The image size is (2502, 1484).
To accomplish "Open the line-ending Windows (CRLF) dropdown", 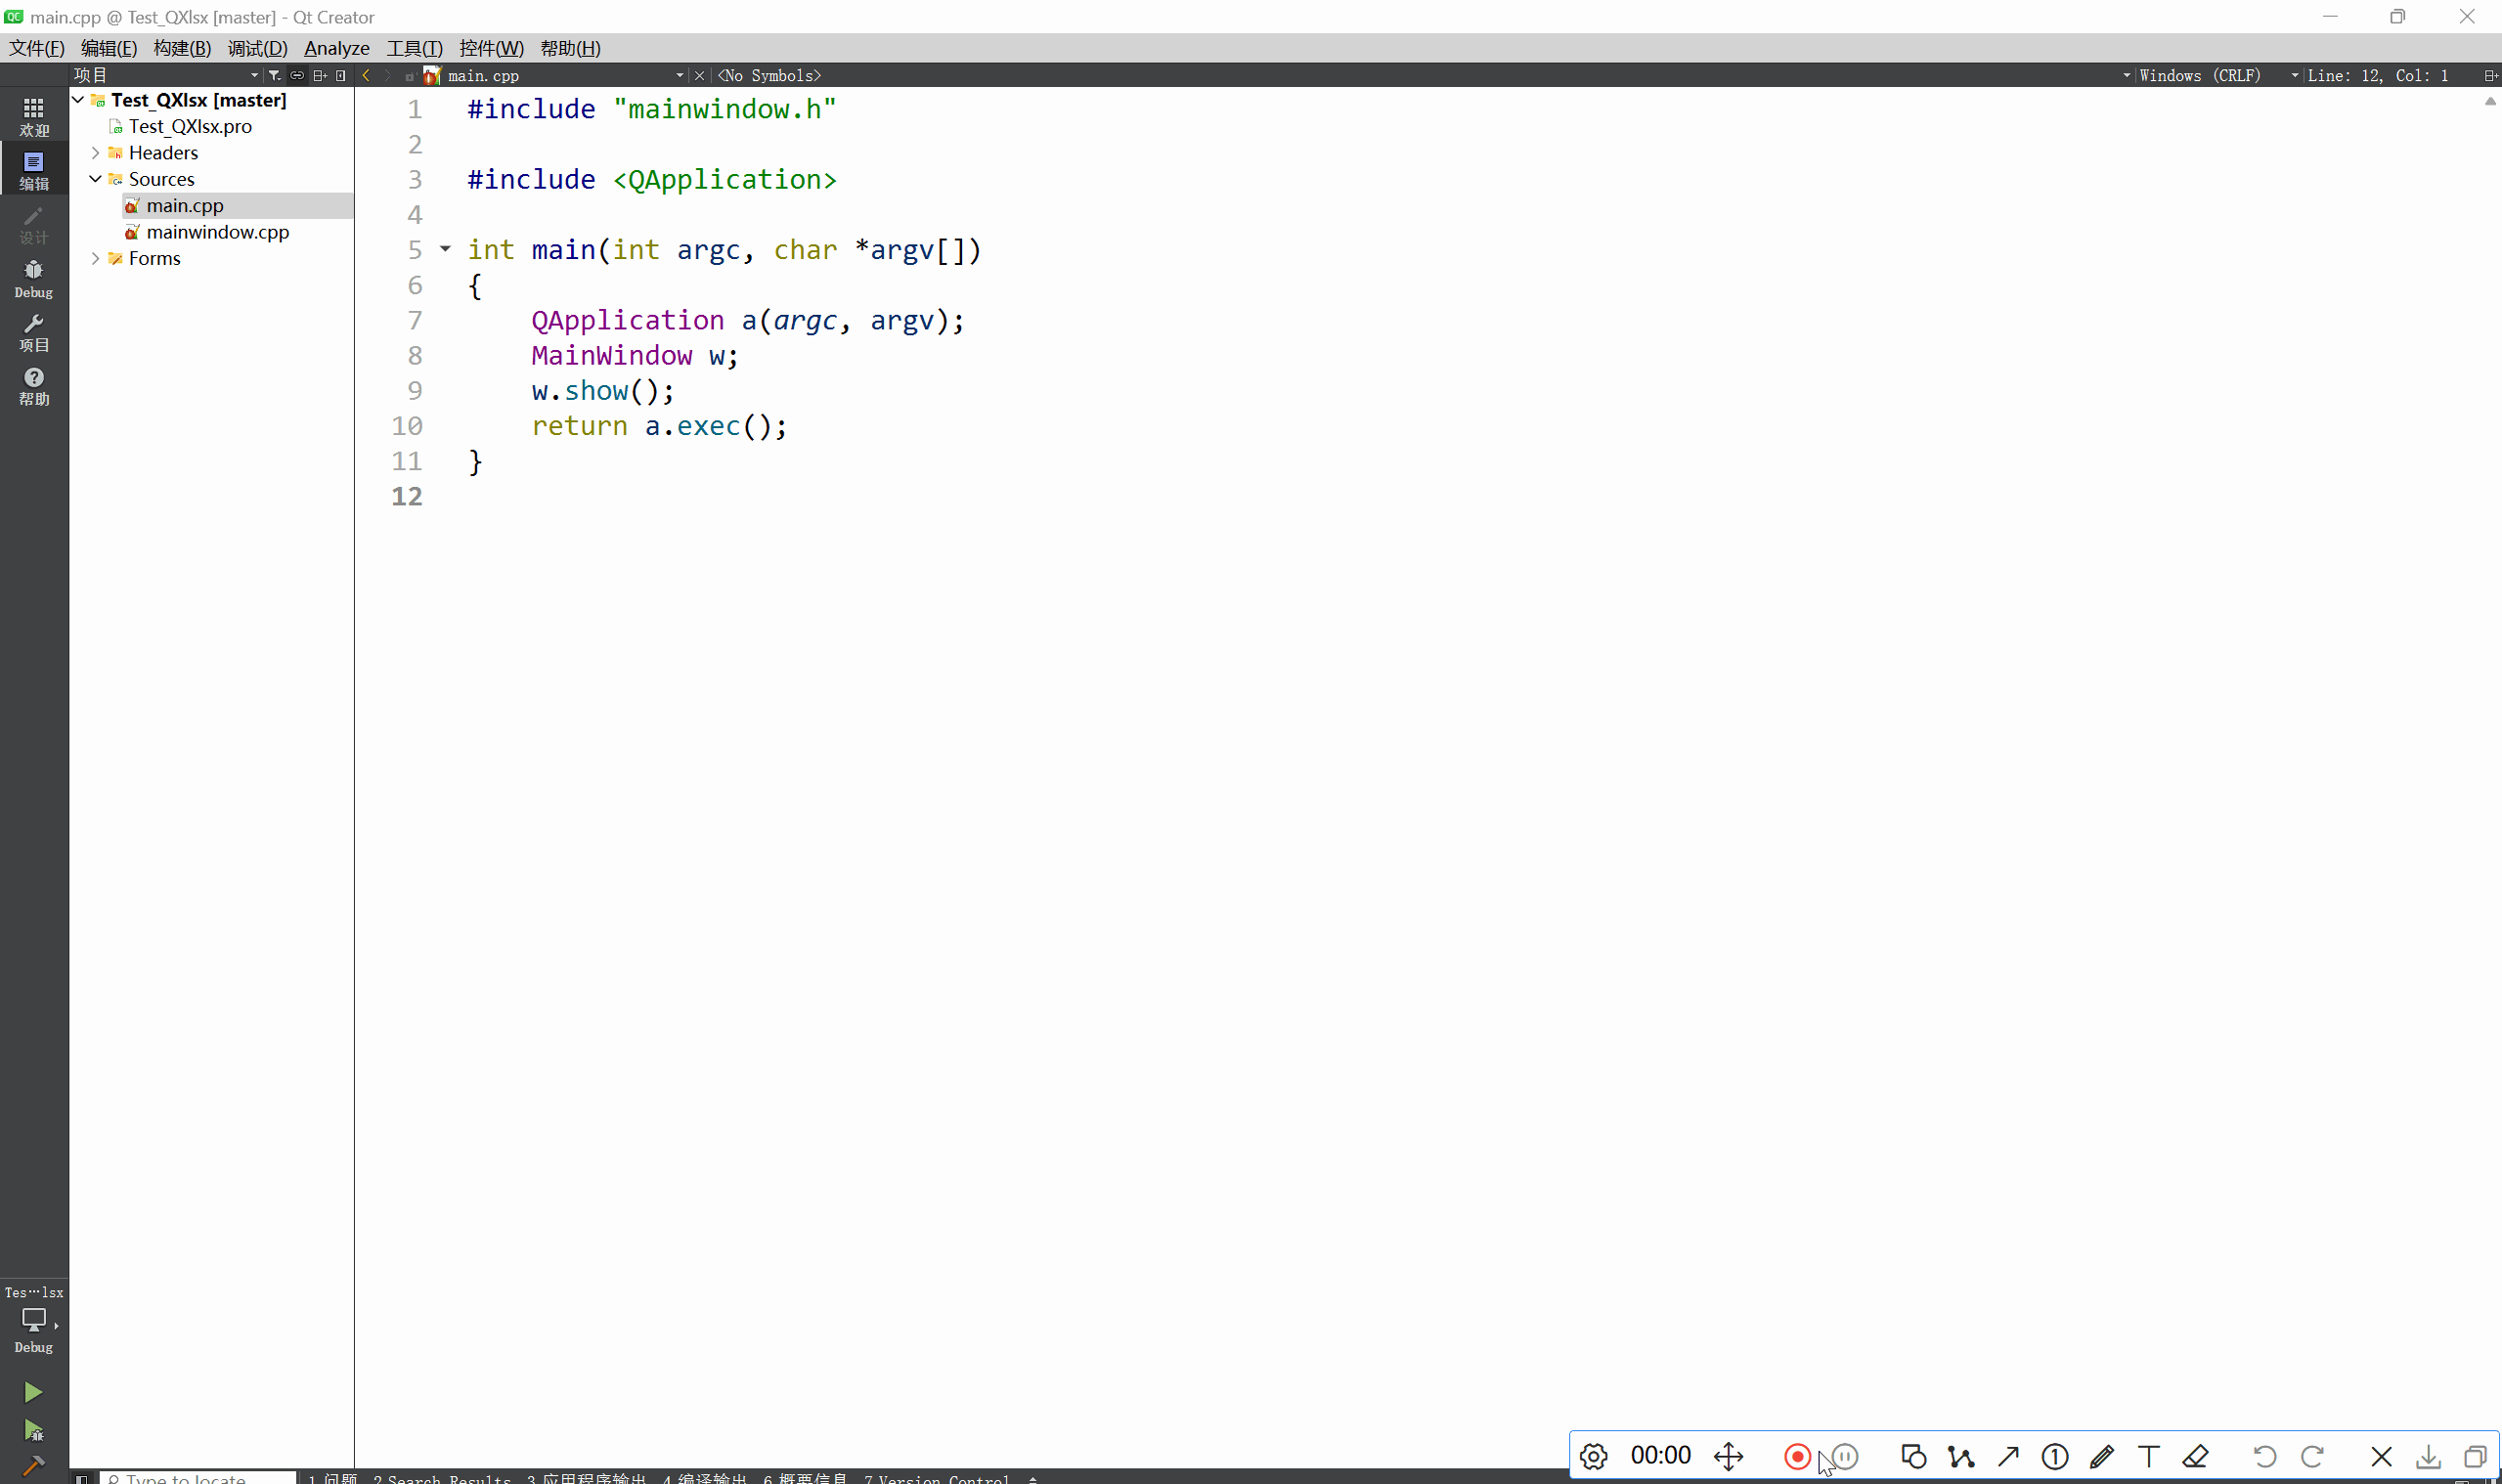I will coord(2208,75).
